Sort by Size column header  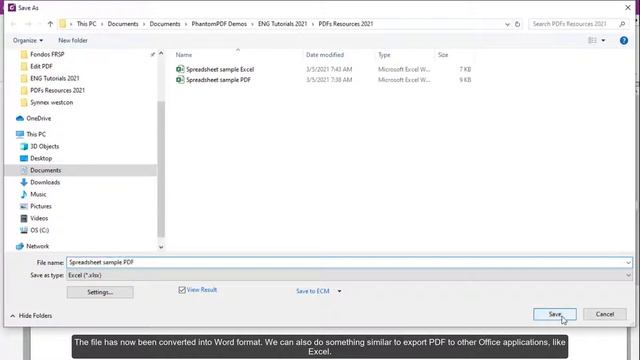(x=443, y=55)
